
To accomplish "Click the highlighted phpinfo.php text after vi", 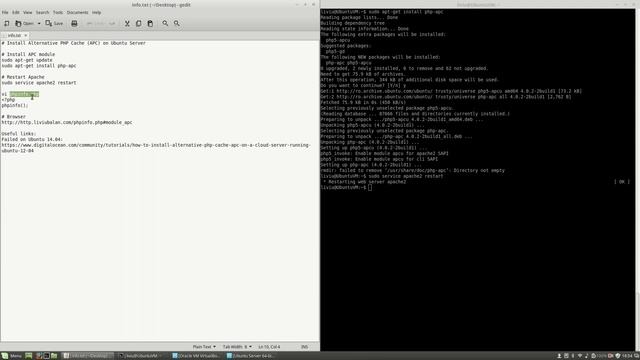I will 24,94.
